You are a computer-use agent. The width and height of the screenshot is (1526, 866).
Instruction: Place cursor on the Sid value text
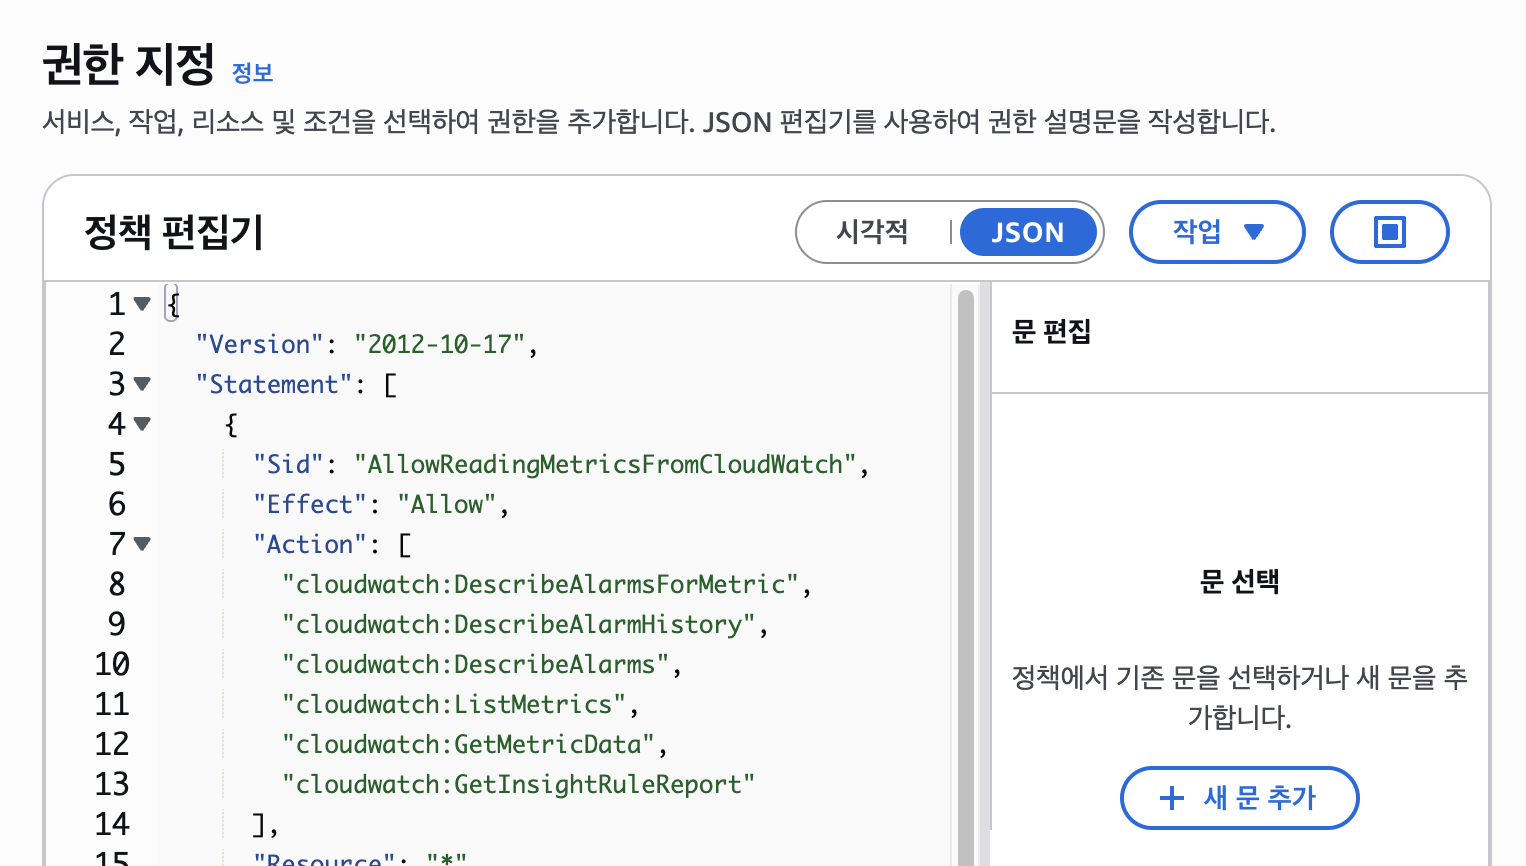pyautogui.click(x=605, y=465)
